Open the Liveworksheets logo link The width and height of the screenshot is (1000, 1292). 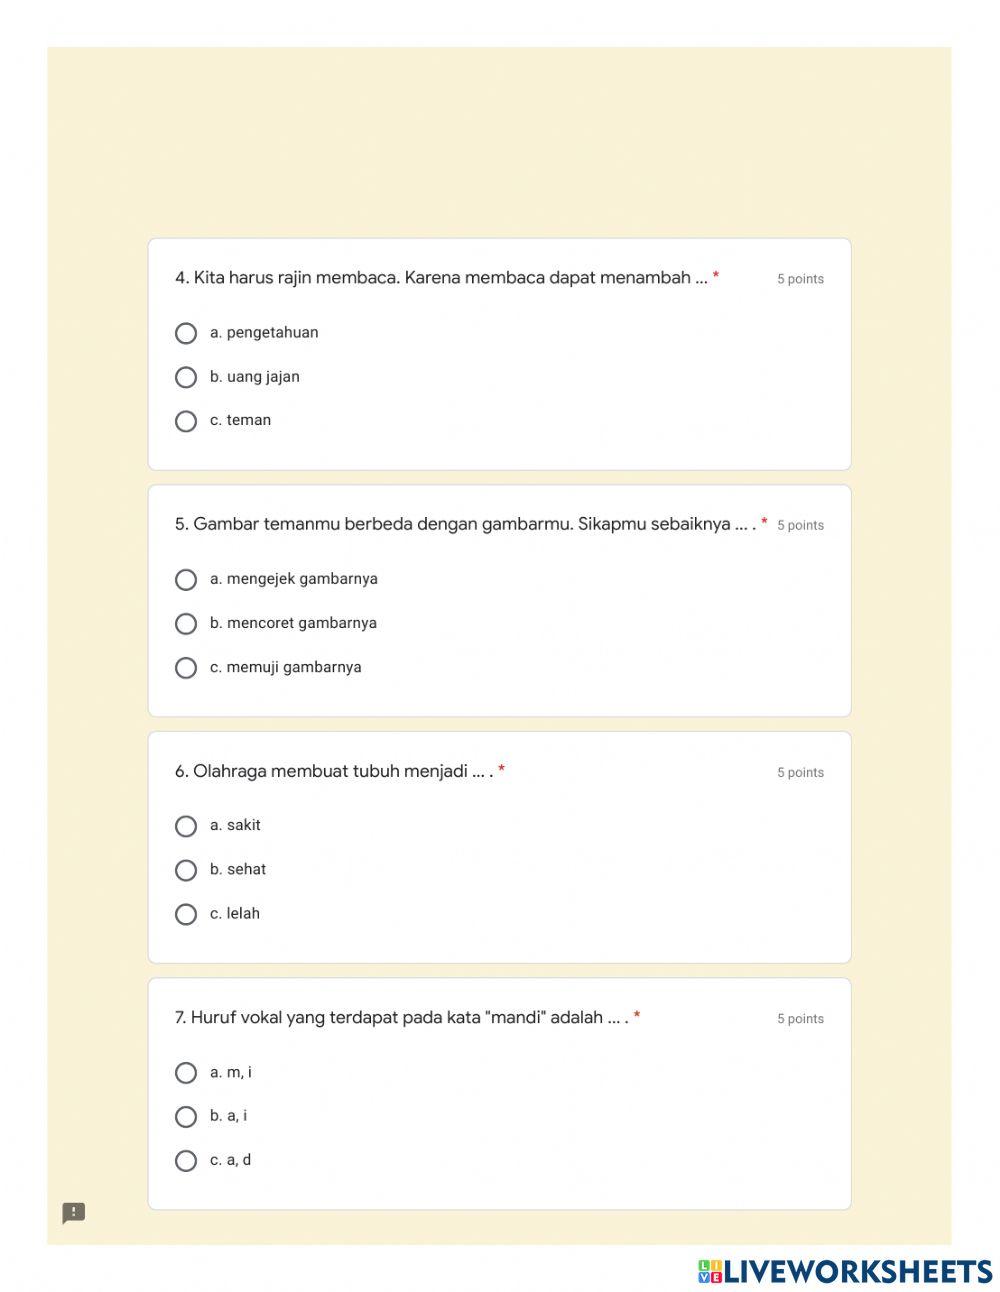point(845,1271)
